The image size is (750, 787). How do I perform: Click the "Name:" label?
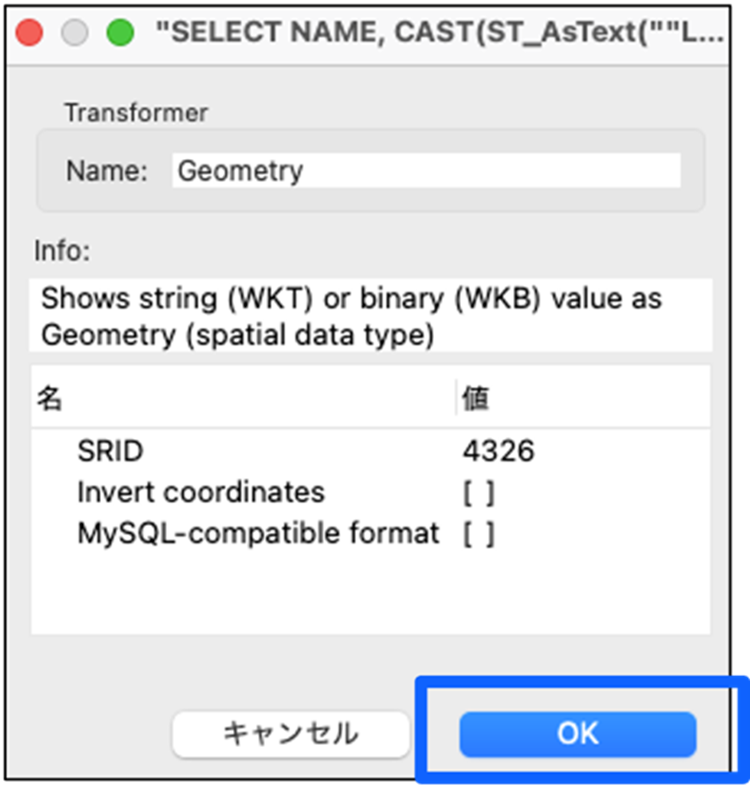tap(106, 171)
